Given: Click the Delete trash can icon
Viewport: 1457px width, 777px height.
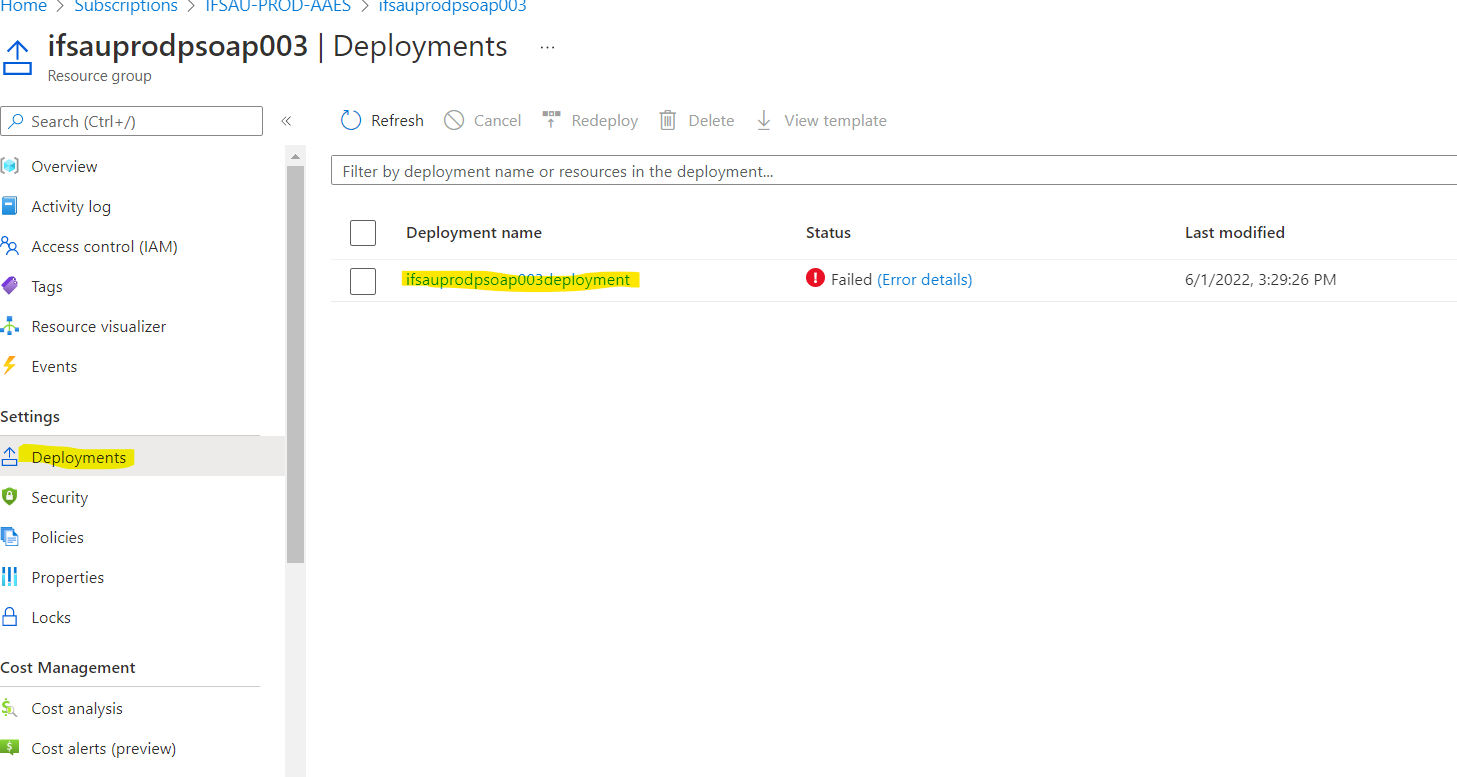Looking at the screenshot, I should (x=668, y=120).
